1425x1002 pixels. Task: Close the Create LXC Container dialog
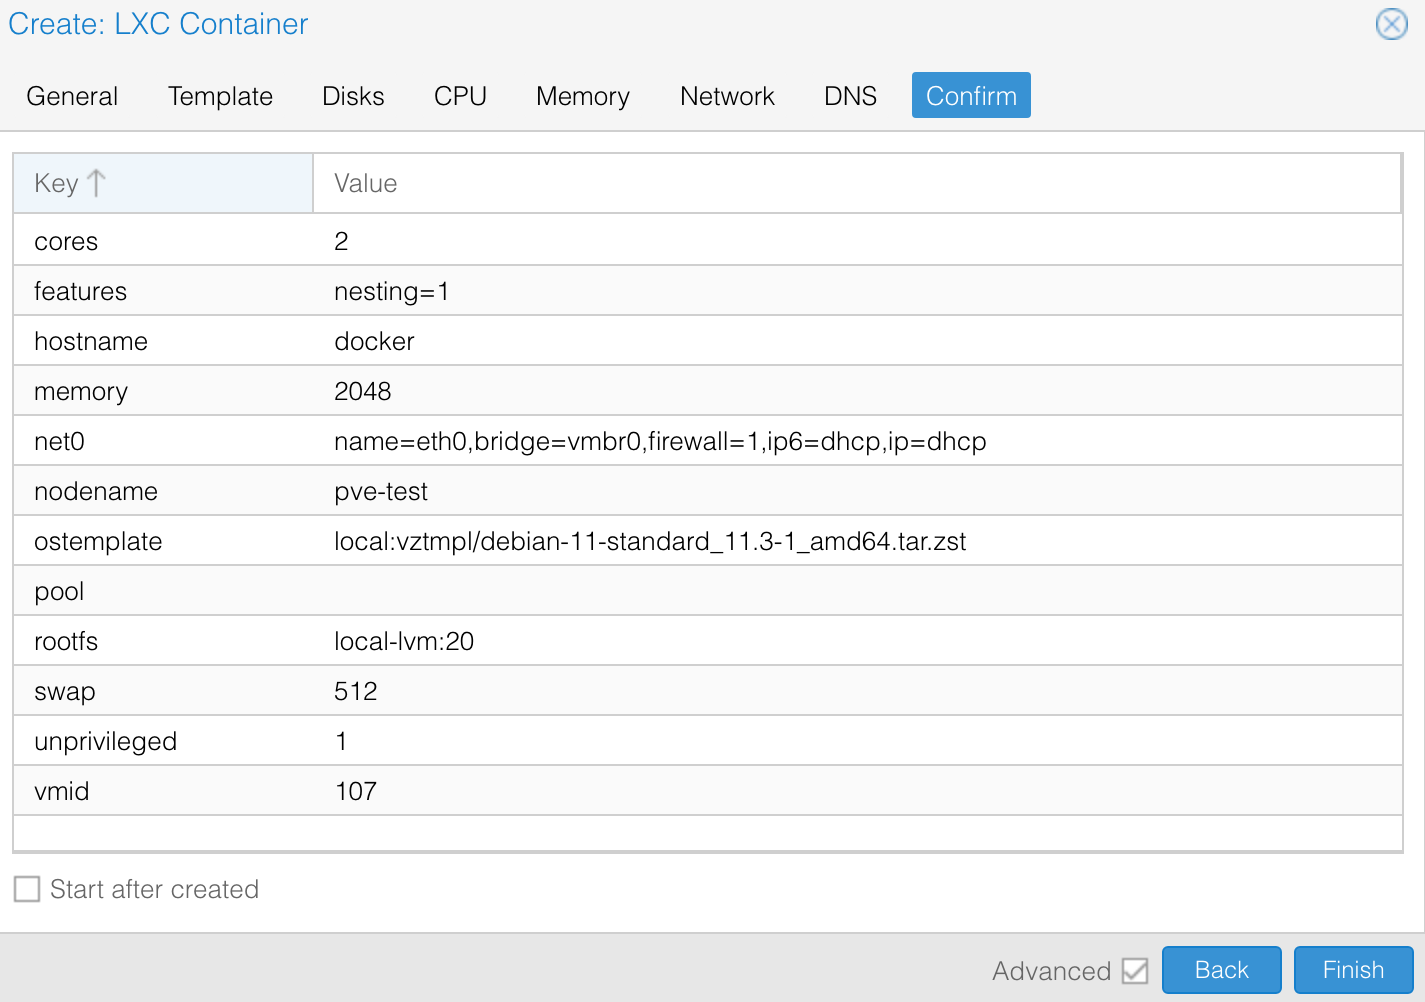(1391, 24)
